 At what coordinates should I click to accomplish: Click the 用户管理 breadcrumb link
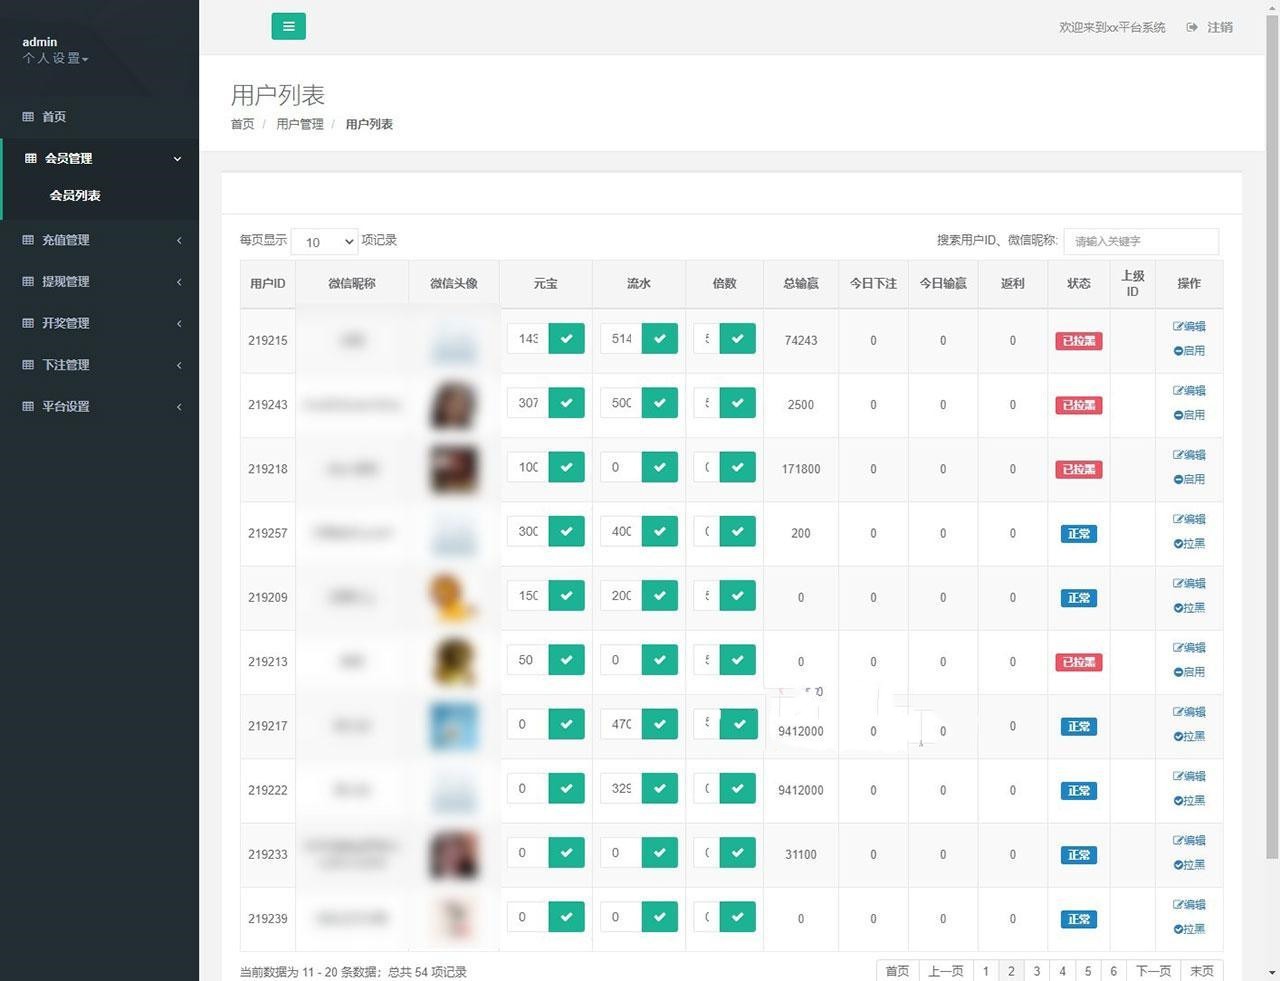300,124
